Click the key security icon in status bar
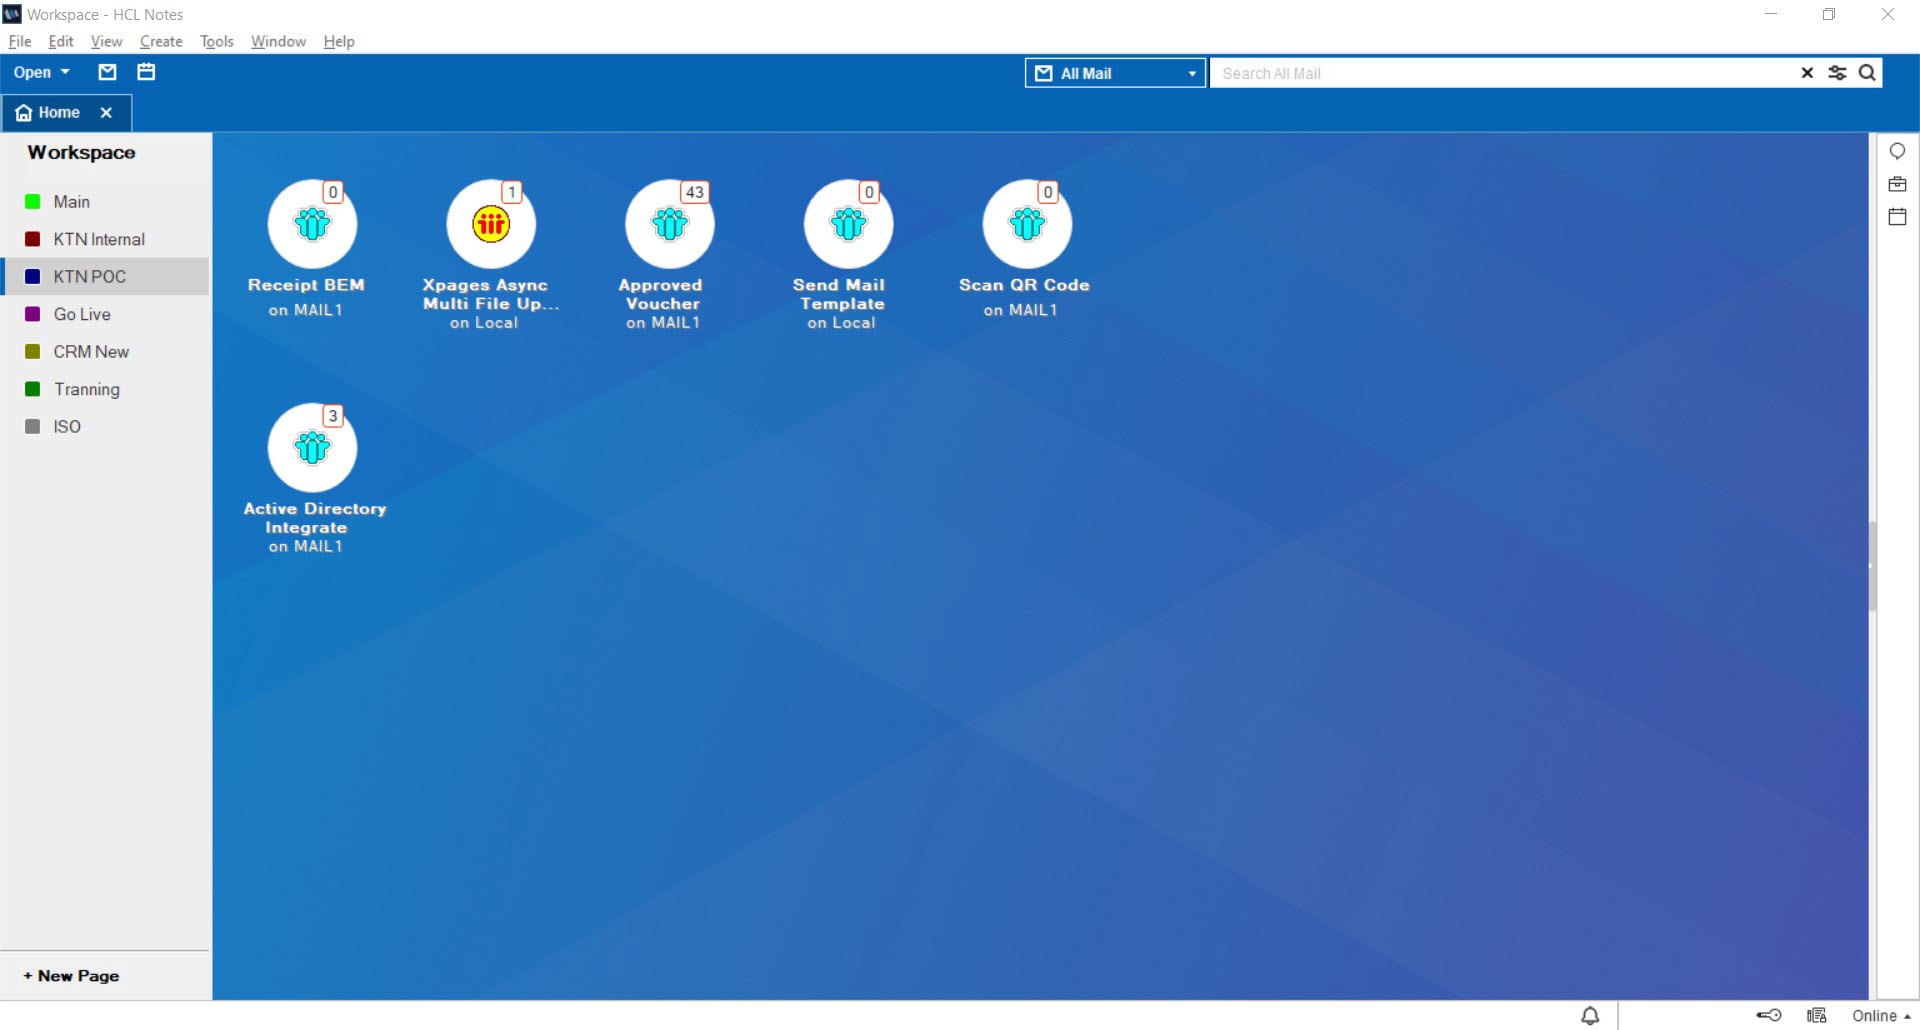The height and width of the screenshot is (1030, 1920). (1769, 1015)
